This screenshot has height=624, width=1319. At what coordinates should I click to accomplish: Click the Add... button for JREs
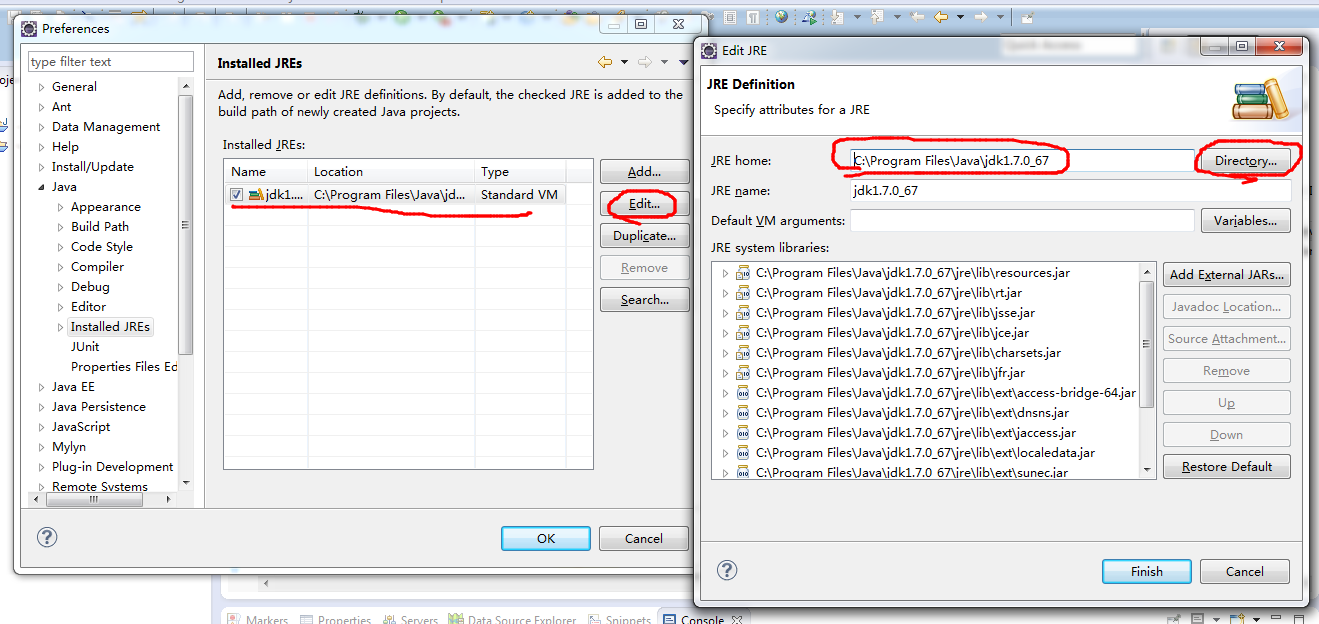645,172
